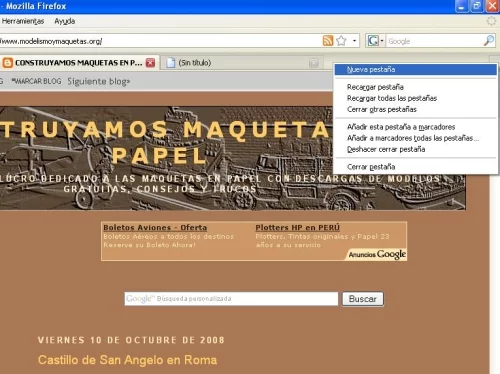The height and width of the screenshot is (374, 500).
Task: Click the blog header banner image
Action: [x=233, y=158]
